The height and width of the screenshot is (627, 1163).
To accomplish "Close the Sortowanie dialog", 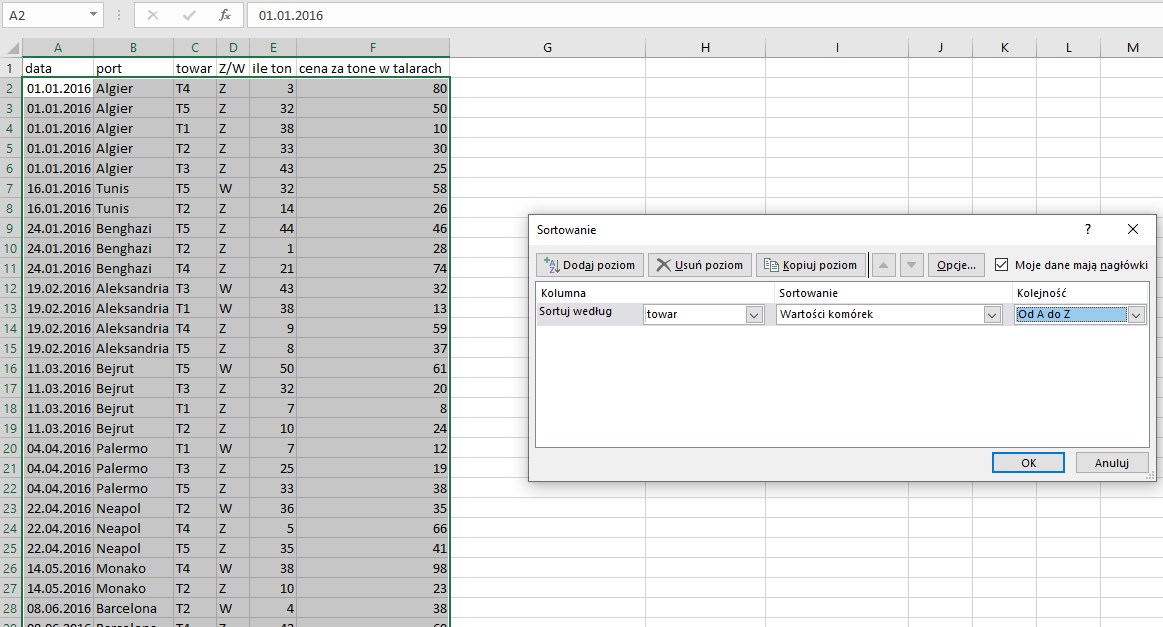I will pyautogui.click(x=1133, y=229).
